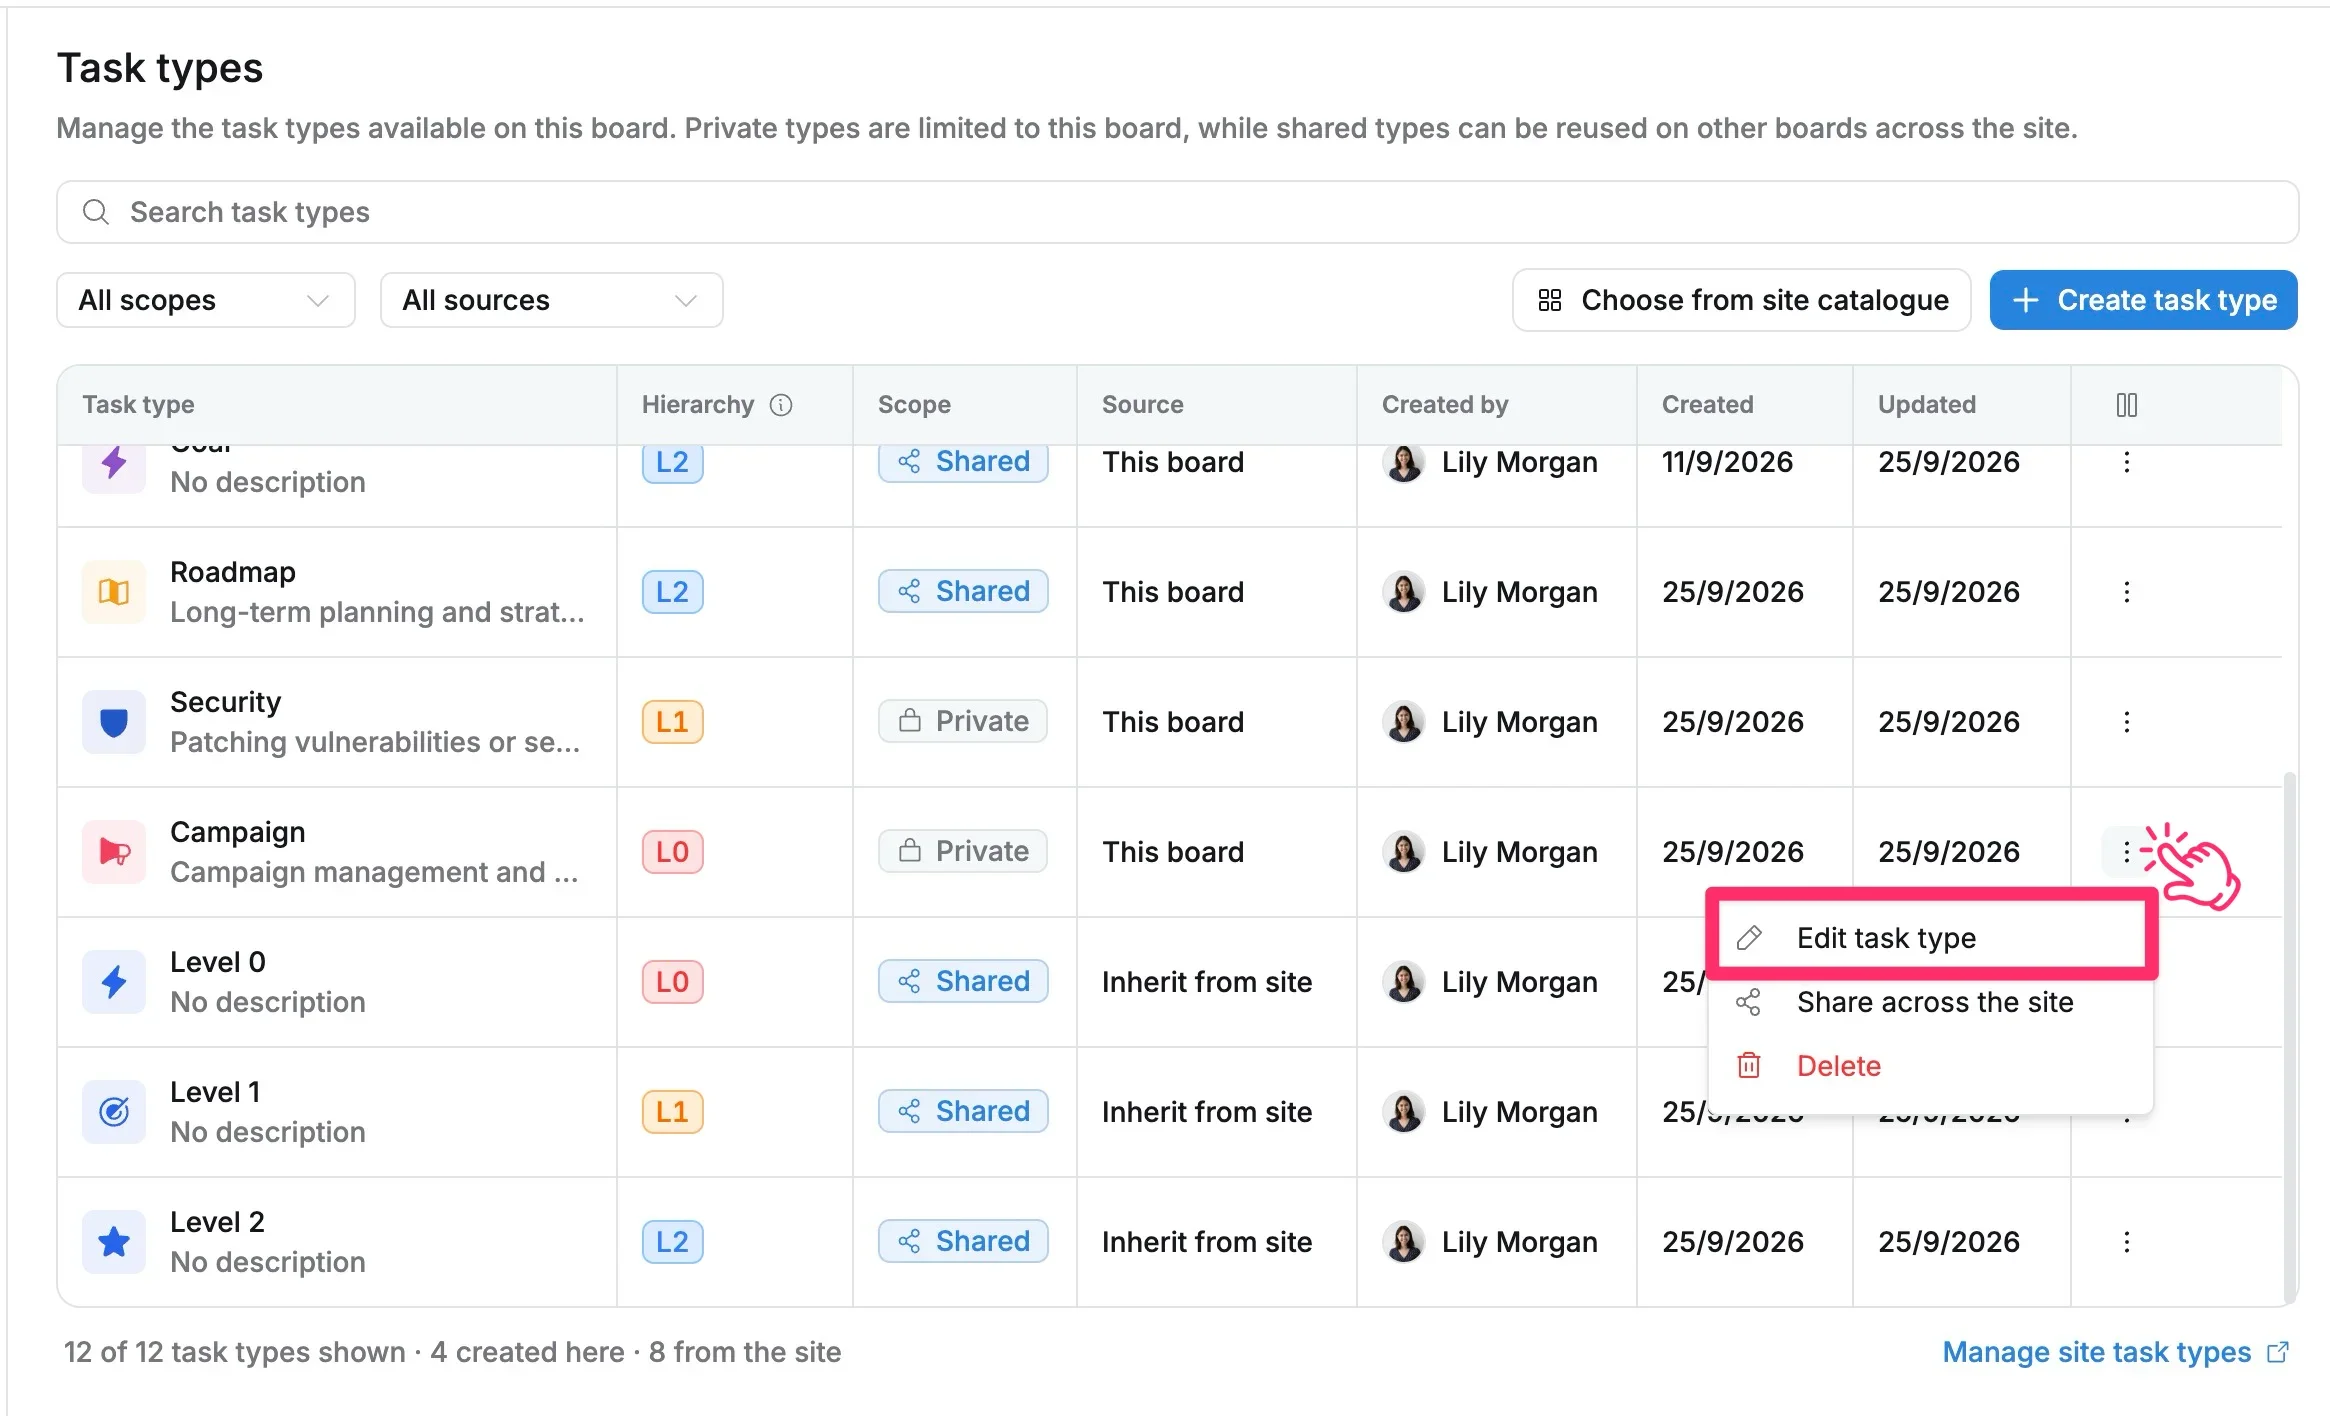Click the Campaign task type name
Image resolution: width=2330 pixels, height=1416 pixels.
coord(238,832)
